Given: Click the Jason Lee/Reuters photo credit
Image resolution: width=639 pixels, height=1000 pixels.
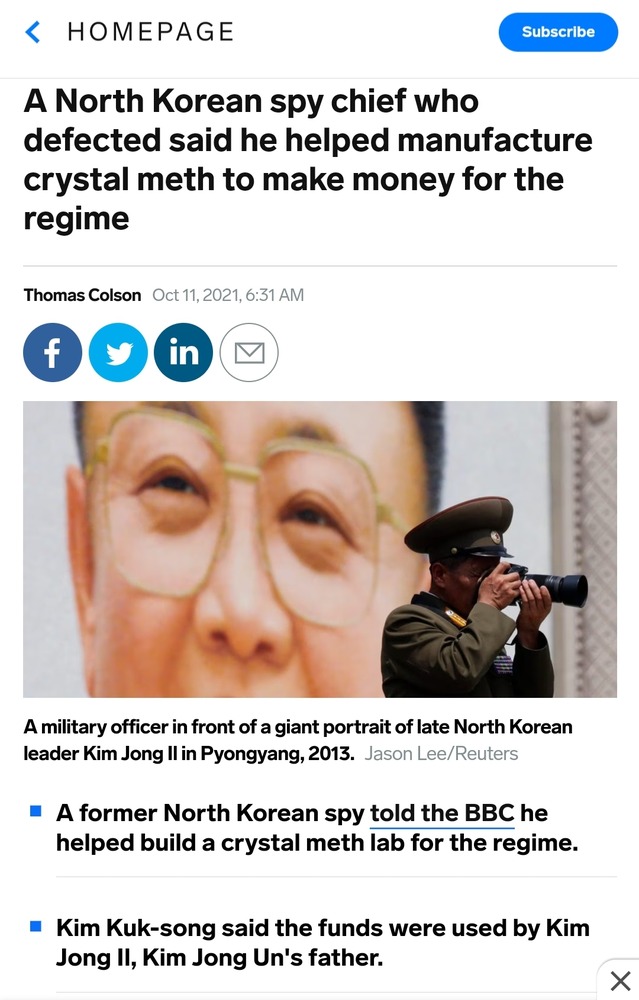Looking at the screenshot, I should [441, 754].
